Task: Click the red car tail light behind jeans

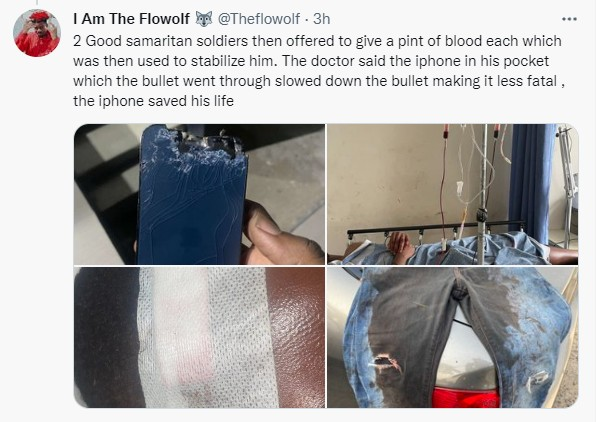Action: 466,398
